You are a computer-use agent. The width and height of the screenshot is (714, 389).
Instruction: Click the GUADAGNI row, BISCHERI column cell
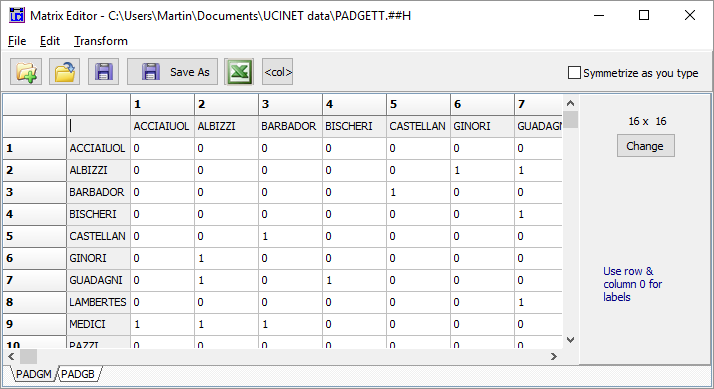click(354, 280)
